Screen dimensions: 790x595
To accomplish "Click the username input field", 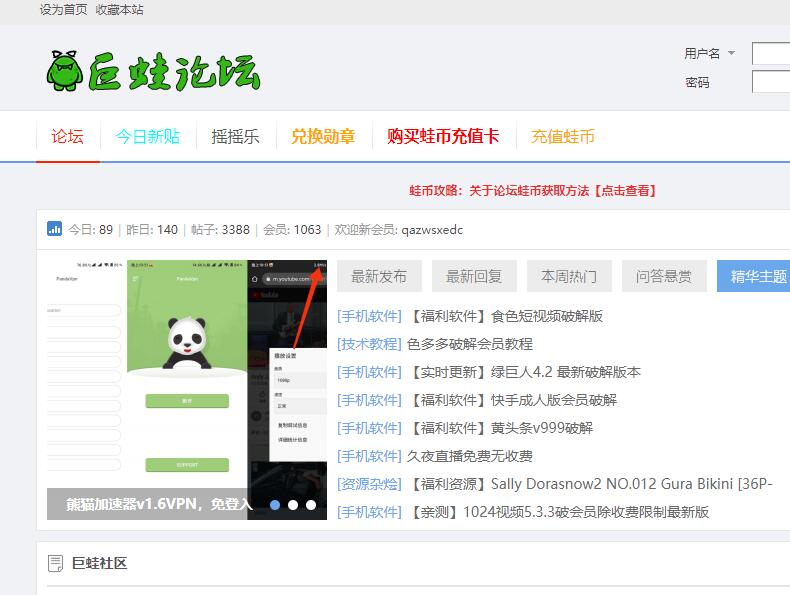I will pos(771,54).
